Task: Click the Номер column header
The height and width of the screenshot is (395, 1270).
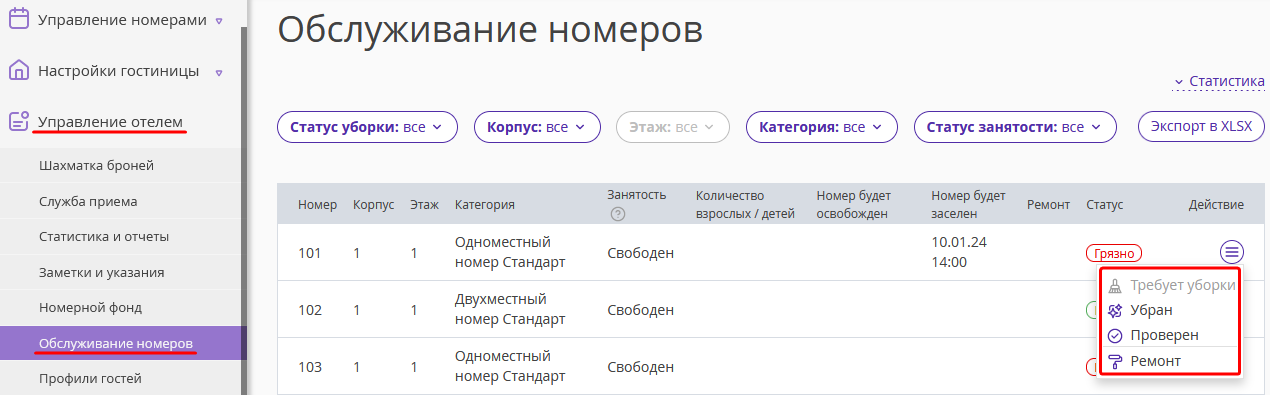Action: [x=317, y=205]
